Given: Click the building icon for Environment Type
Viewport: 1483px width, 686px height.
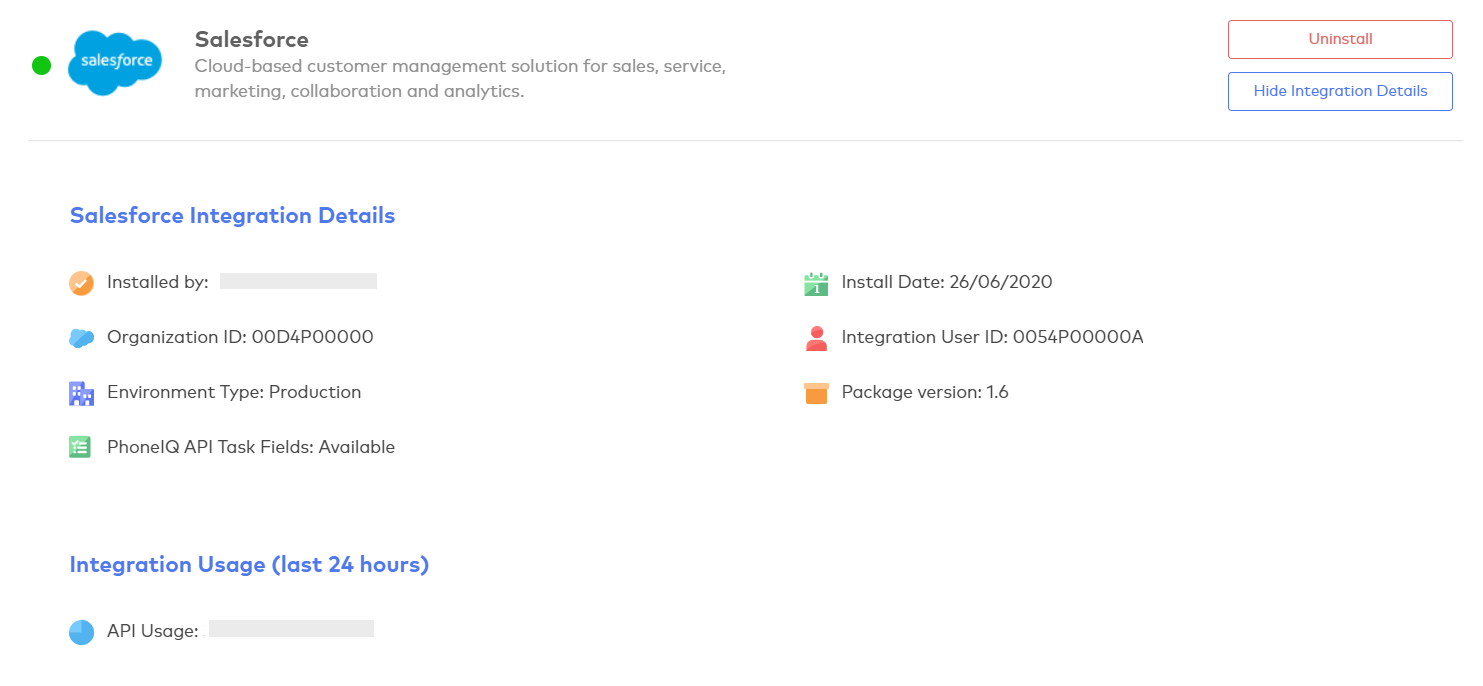Looking at the screenshot, I should [x=81, y=393].
